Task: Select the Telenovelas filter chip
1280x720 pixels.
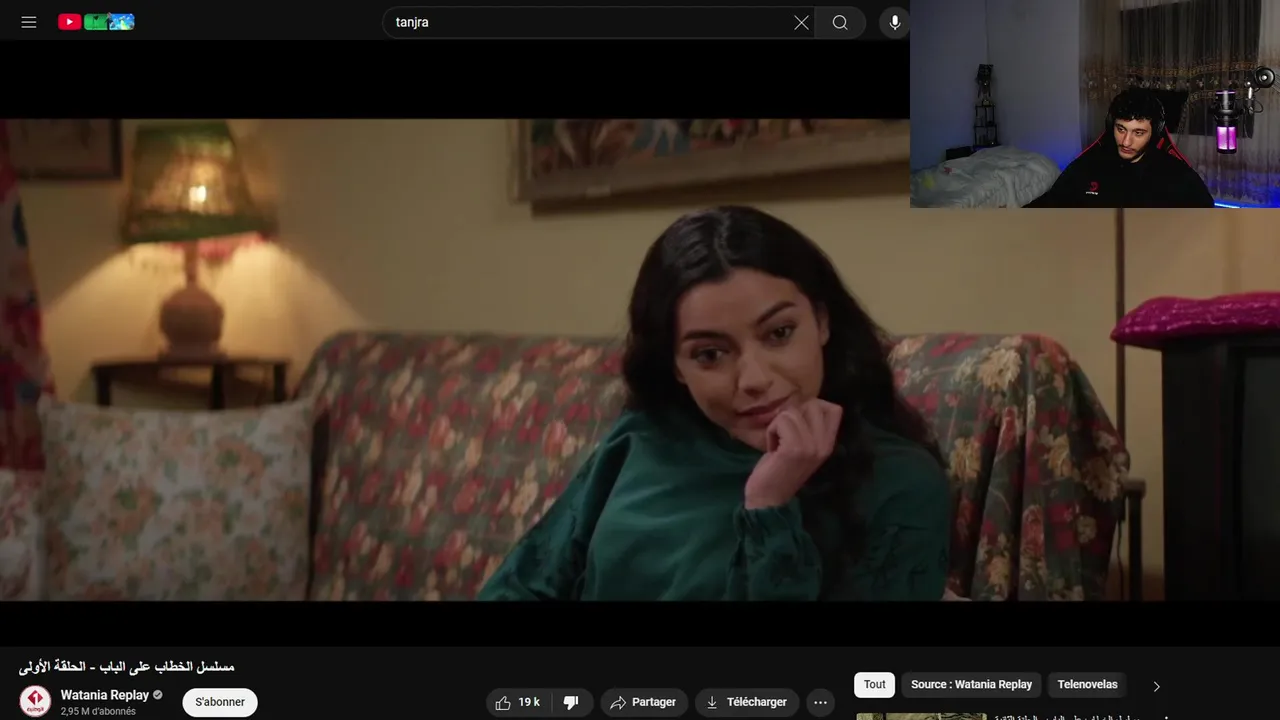Action: point(1087,684)
